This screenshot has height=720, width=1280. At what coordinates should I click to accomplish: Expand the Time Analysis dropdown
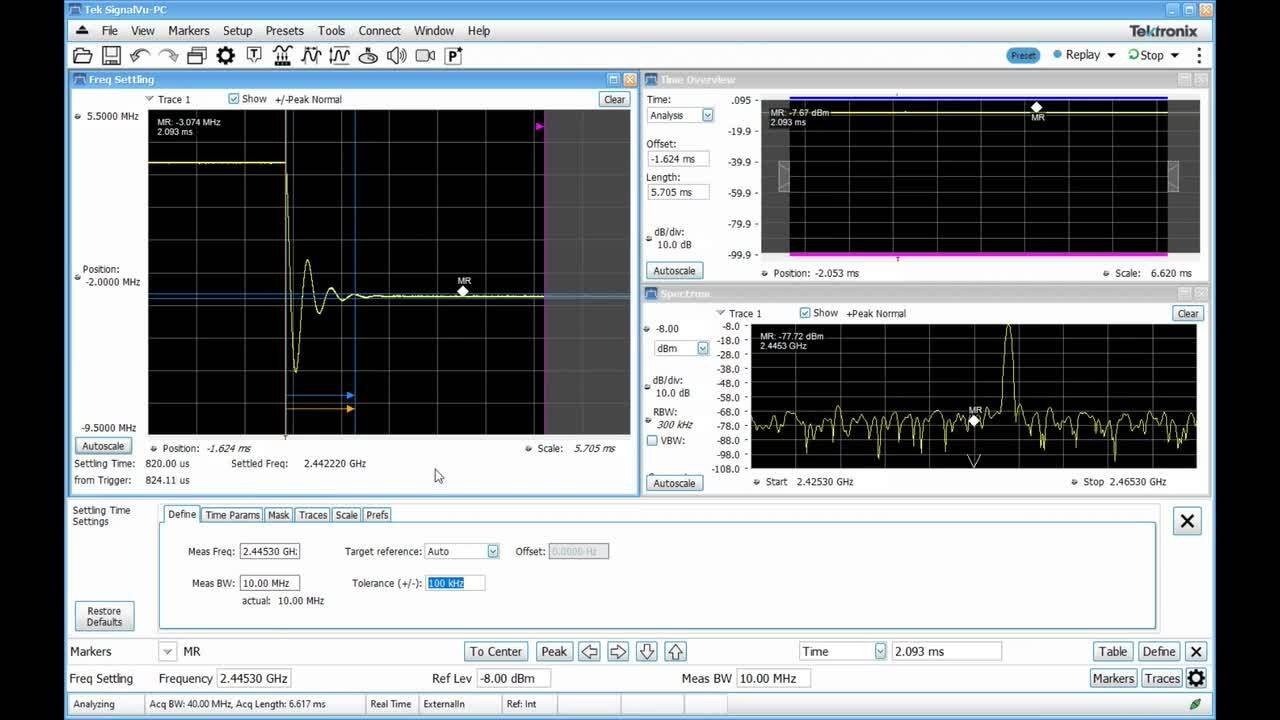point(707,116)
